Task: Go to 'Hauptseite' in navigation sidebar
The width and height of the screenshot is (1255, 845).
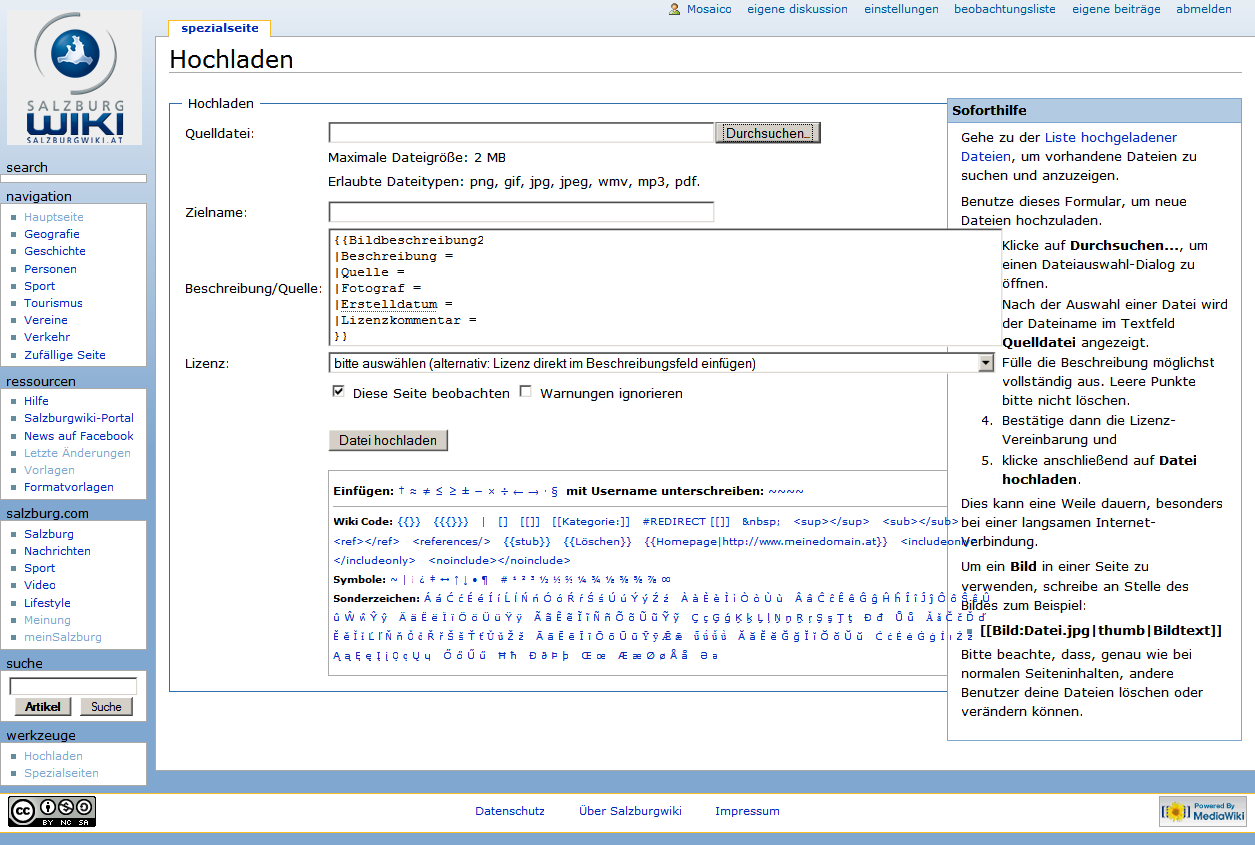Action: click(54, 217)
